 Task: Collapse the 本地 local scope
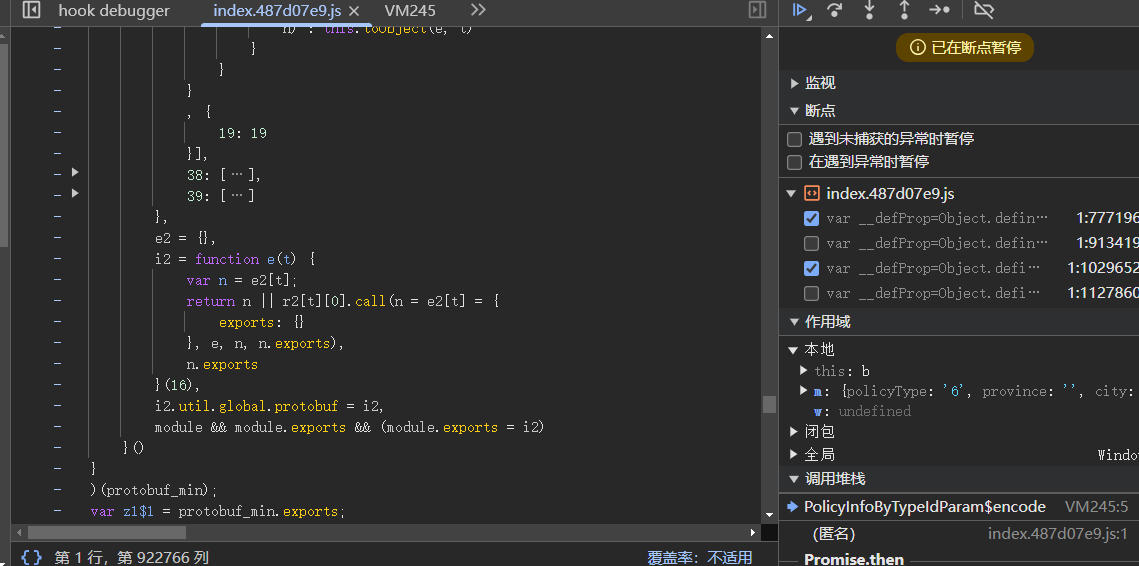[794, 349]
